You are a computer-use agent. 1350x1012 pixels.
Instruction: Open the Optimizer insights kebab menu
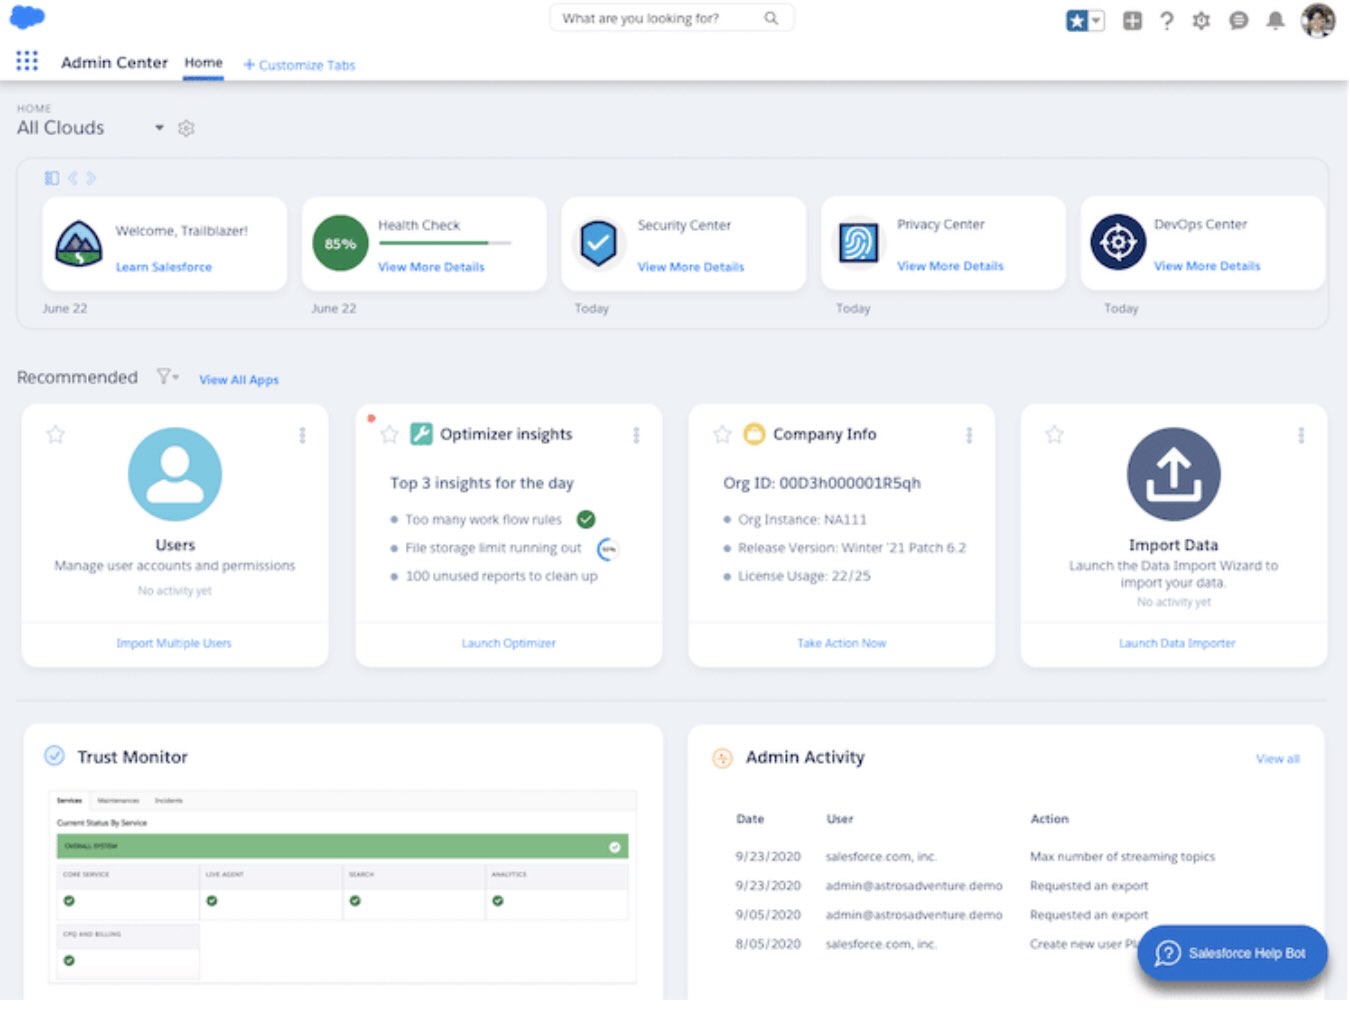(x=636, y=435)
